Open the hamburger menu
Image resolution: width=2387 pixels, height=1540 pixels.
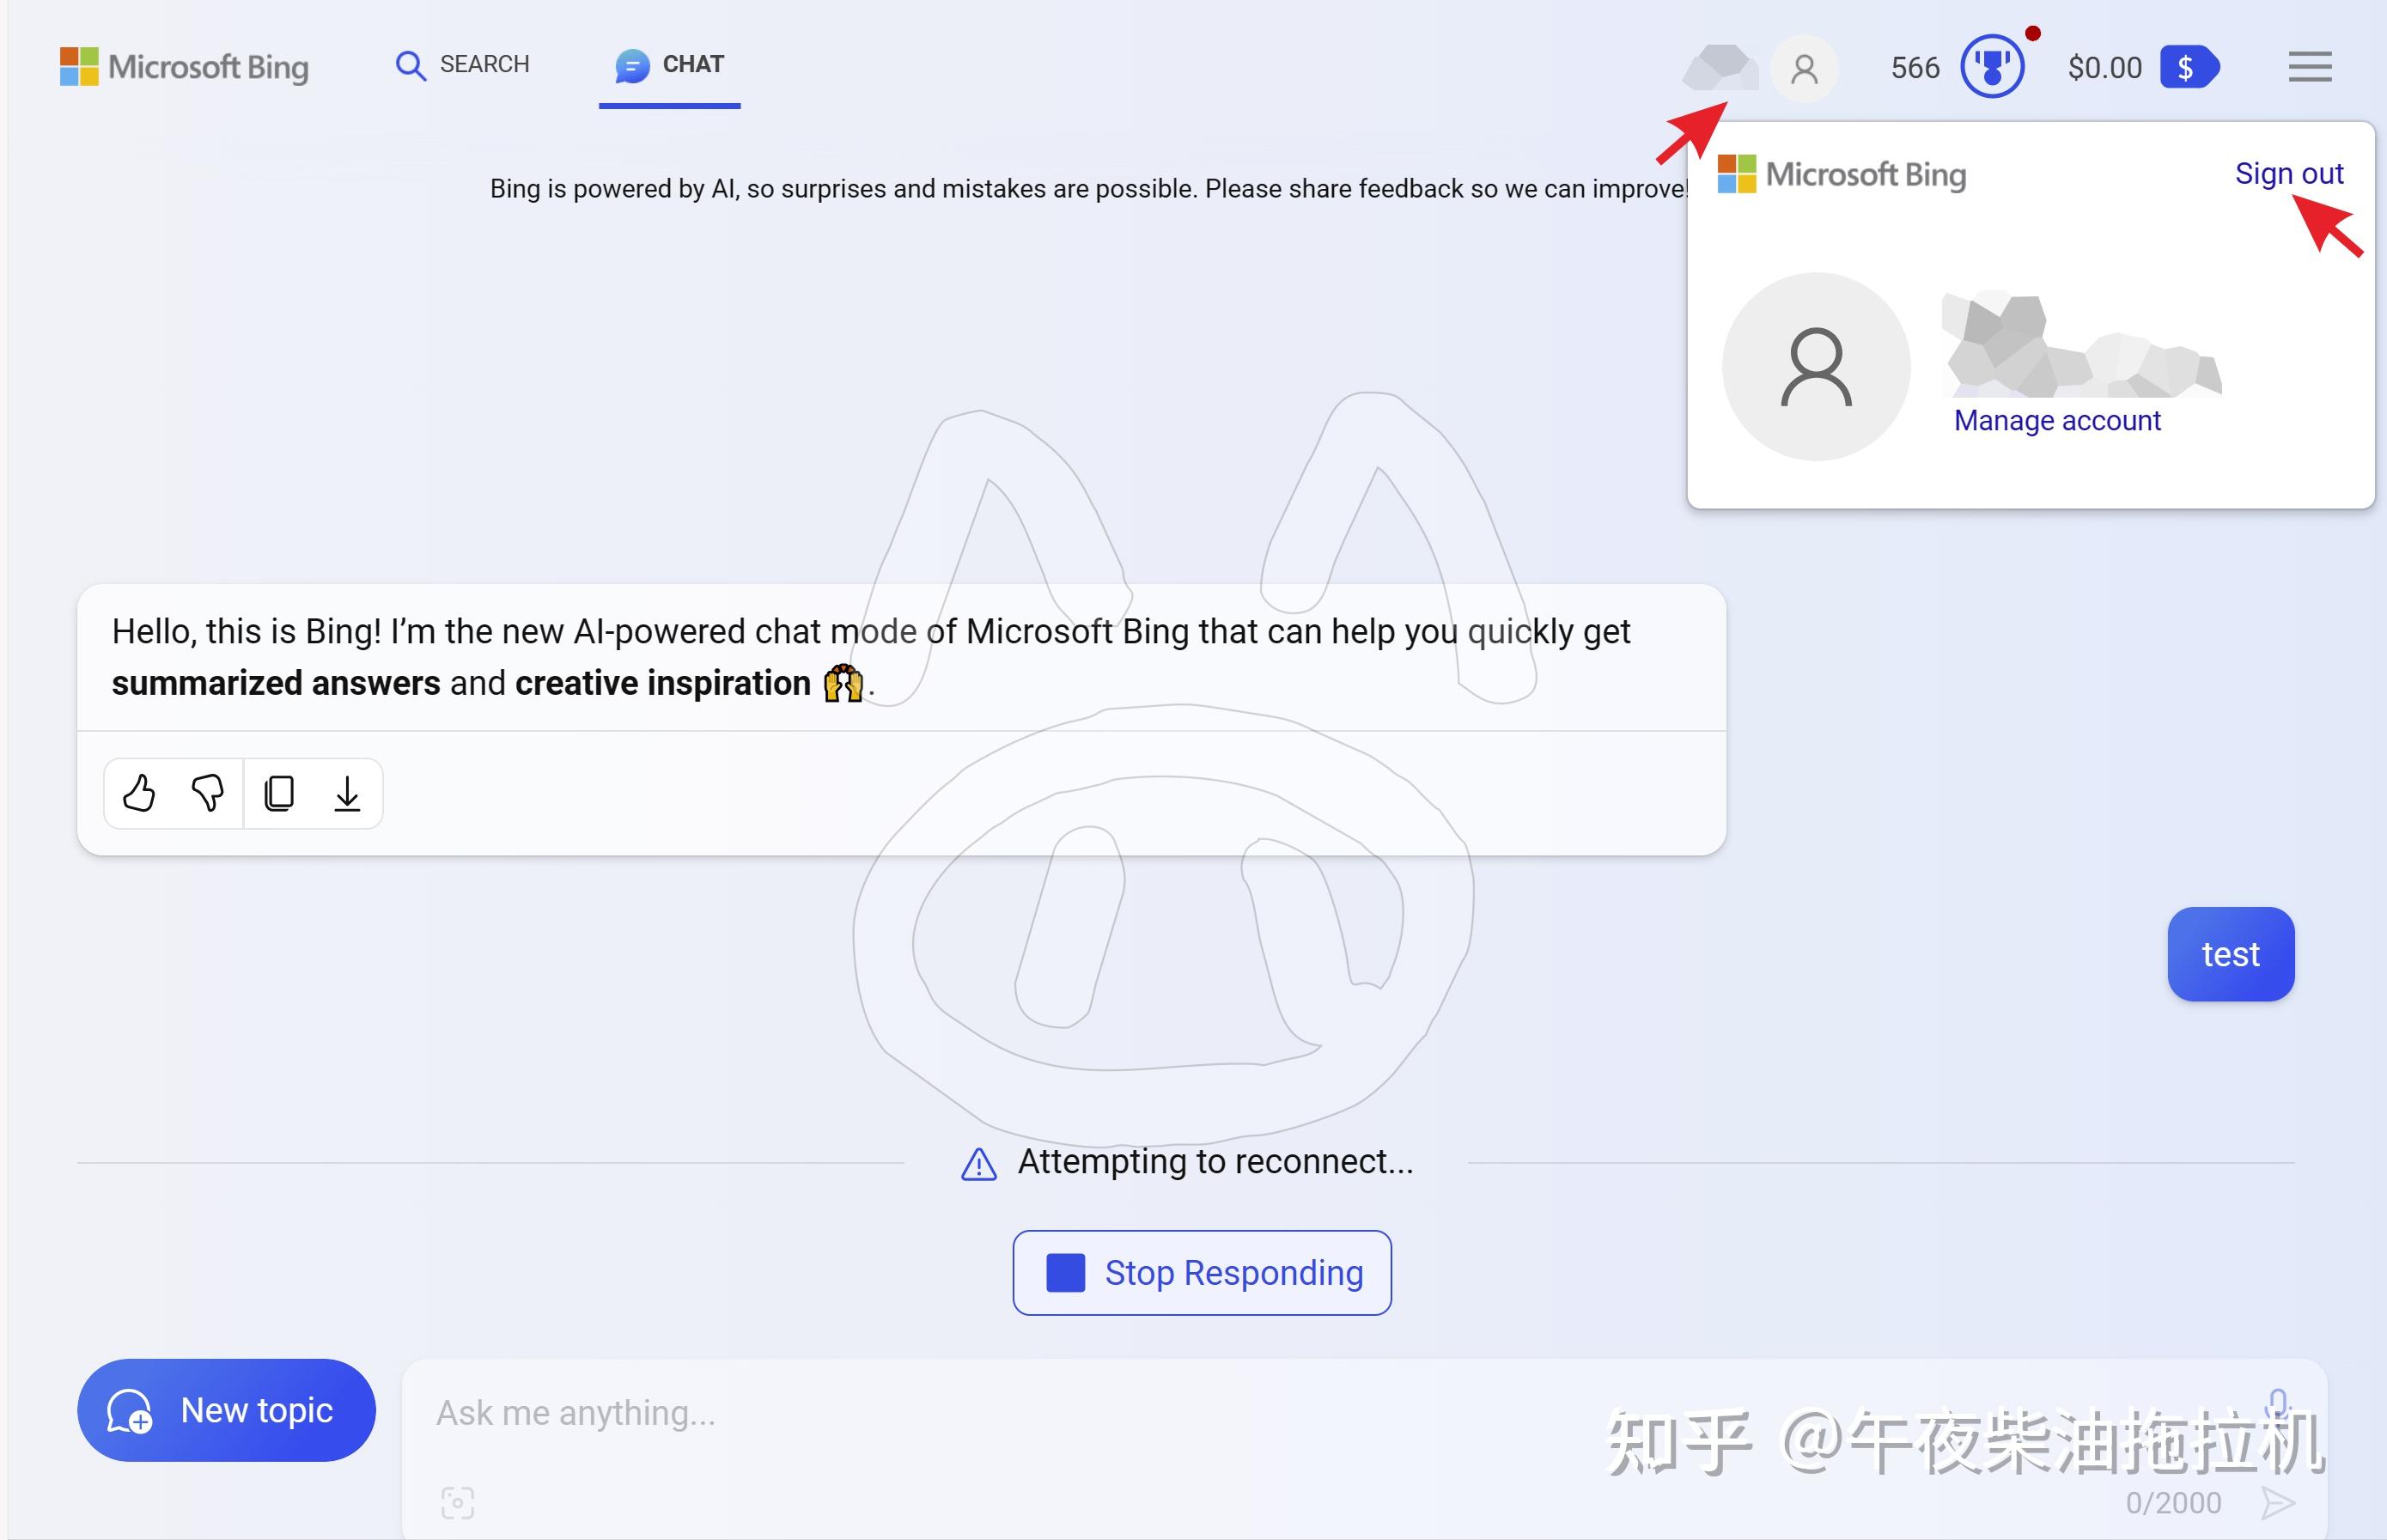pos(2310,67)
